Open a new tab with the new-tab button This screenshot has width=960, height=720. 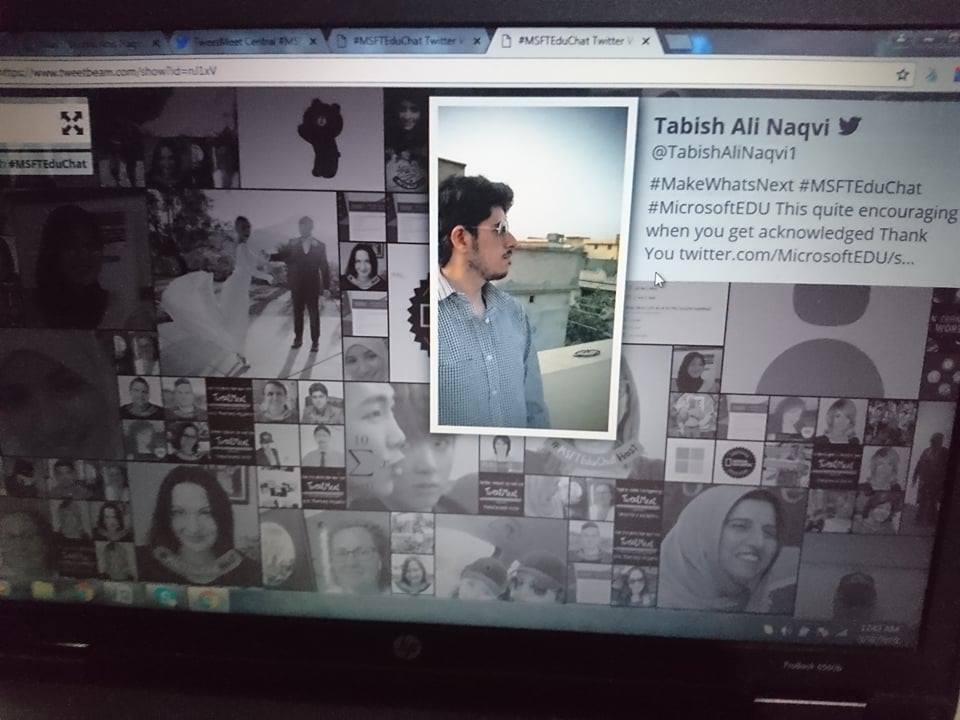click(686, 43)
